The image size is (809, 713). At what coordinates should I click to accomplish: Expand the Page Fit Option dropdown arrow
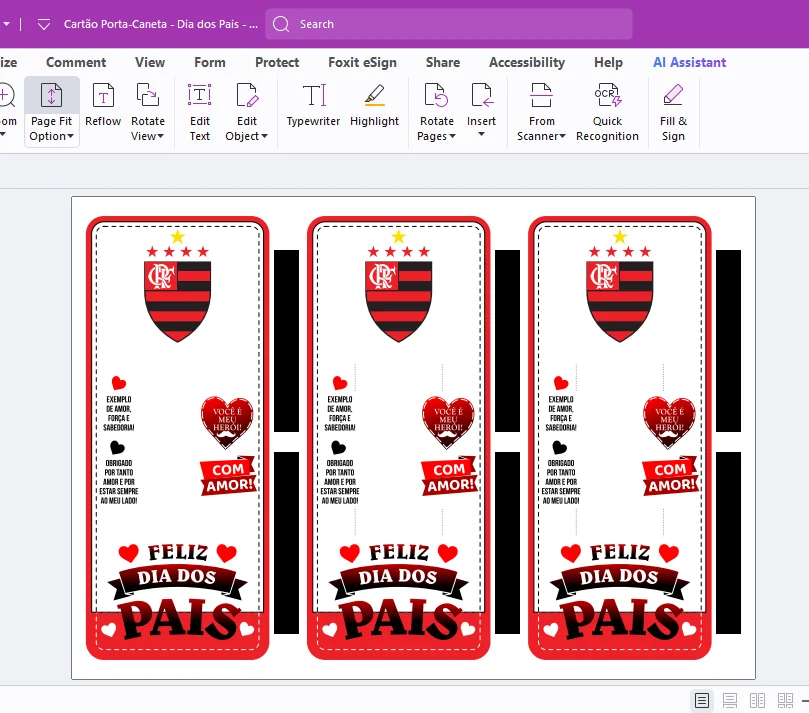pyautogui.click(x=71, y=136)
